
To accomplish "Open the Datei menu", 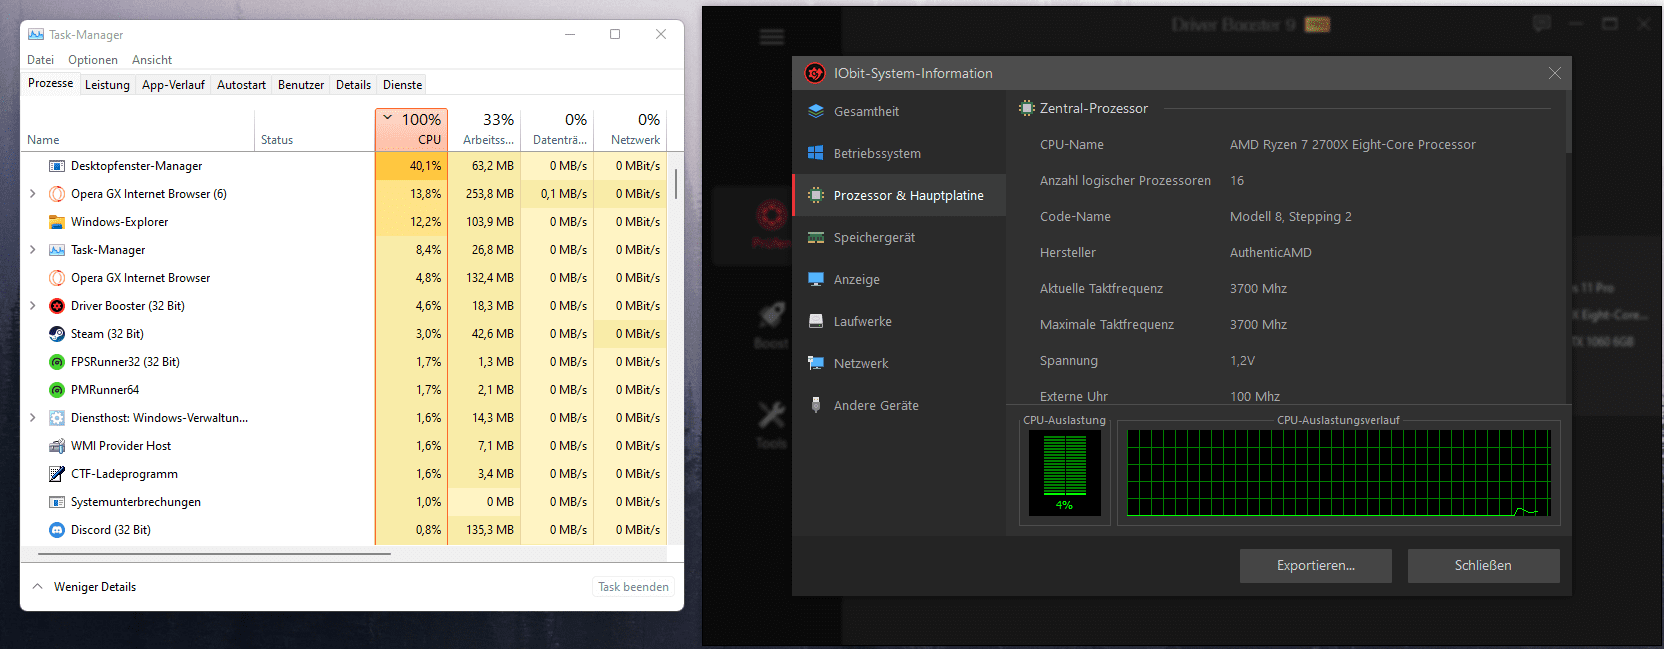I will tap(40, 60).
